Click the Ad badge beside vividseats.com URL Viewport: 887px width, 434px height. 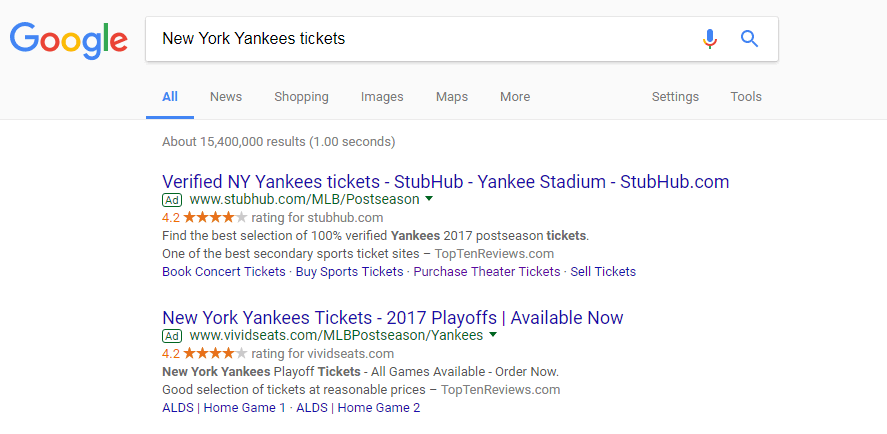coord(171,336)
